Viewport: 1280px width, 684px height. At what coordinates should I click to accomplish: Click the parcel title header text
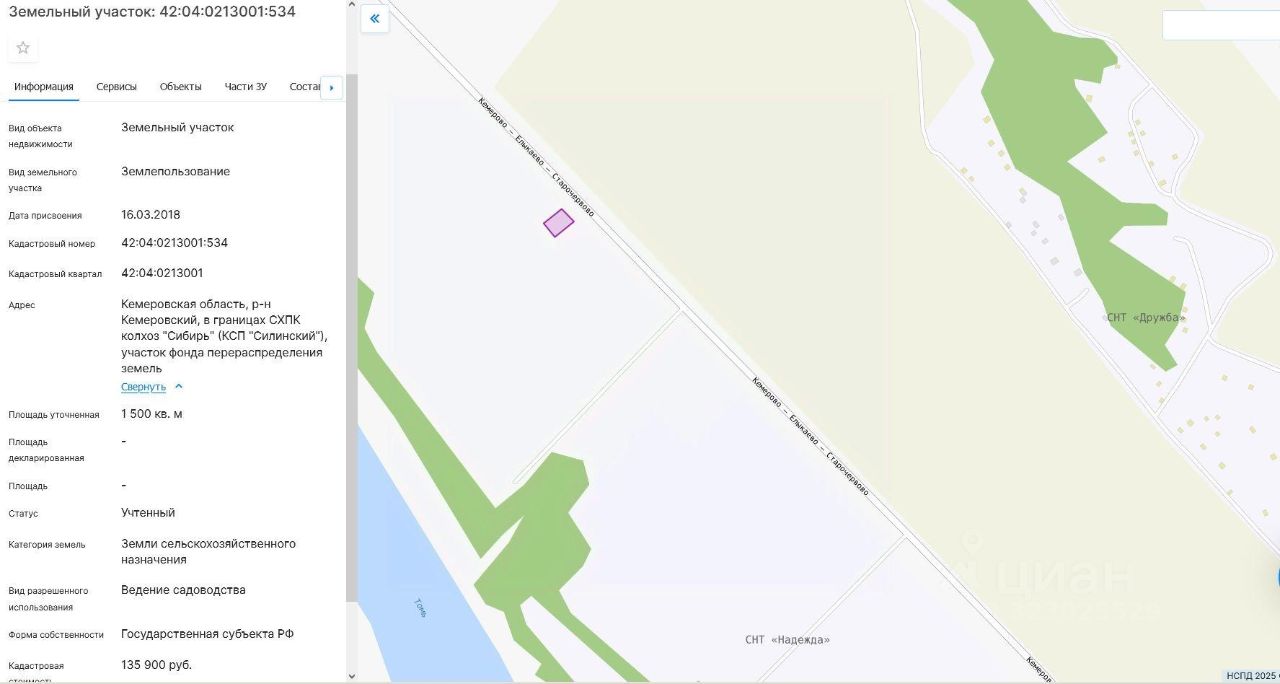tap(152, 12)
